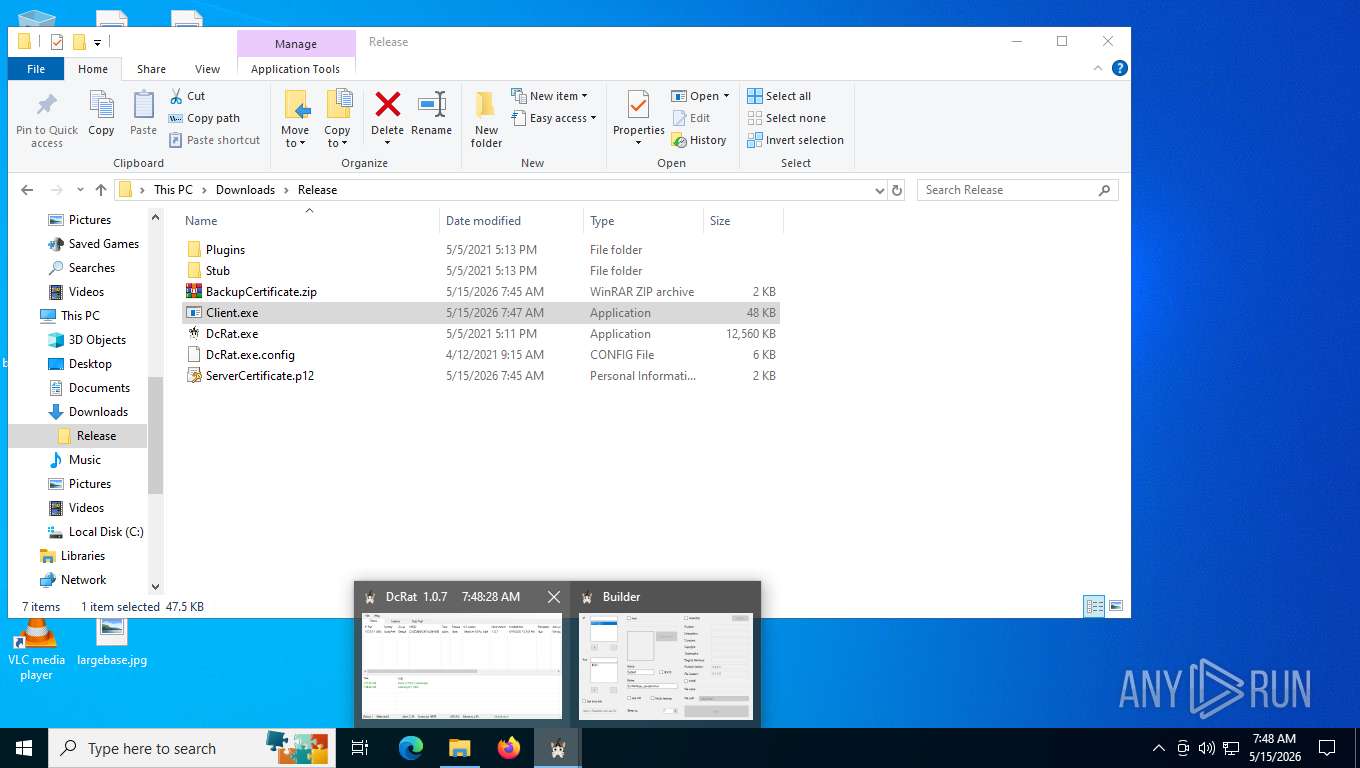Click the History button in ribbon
1360x768 pixels.
(699, 140)
